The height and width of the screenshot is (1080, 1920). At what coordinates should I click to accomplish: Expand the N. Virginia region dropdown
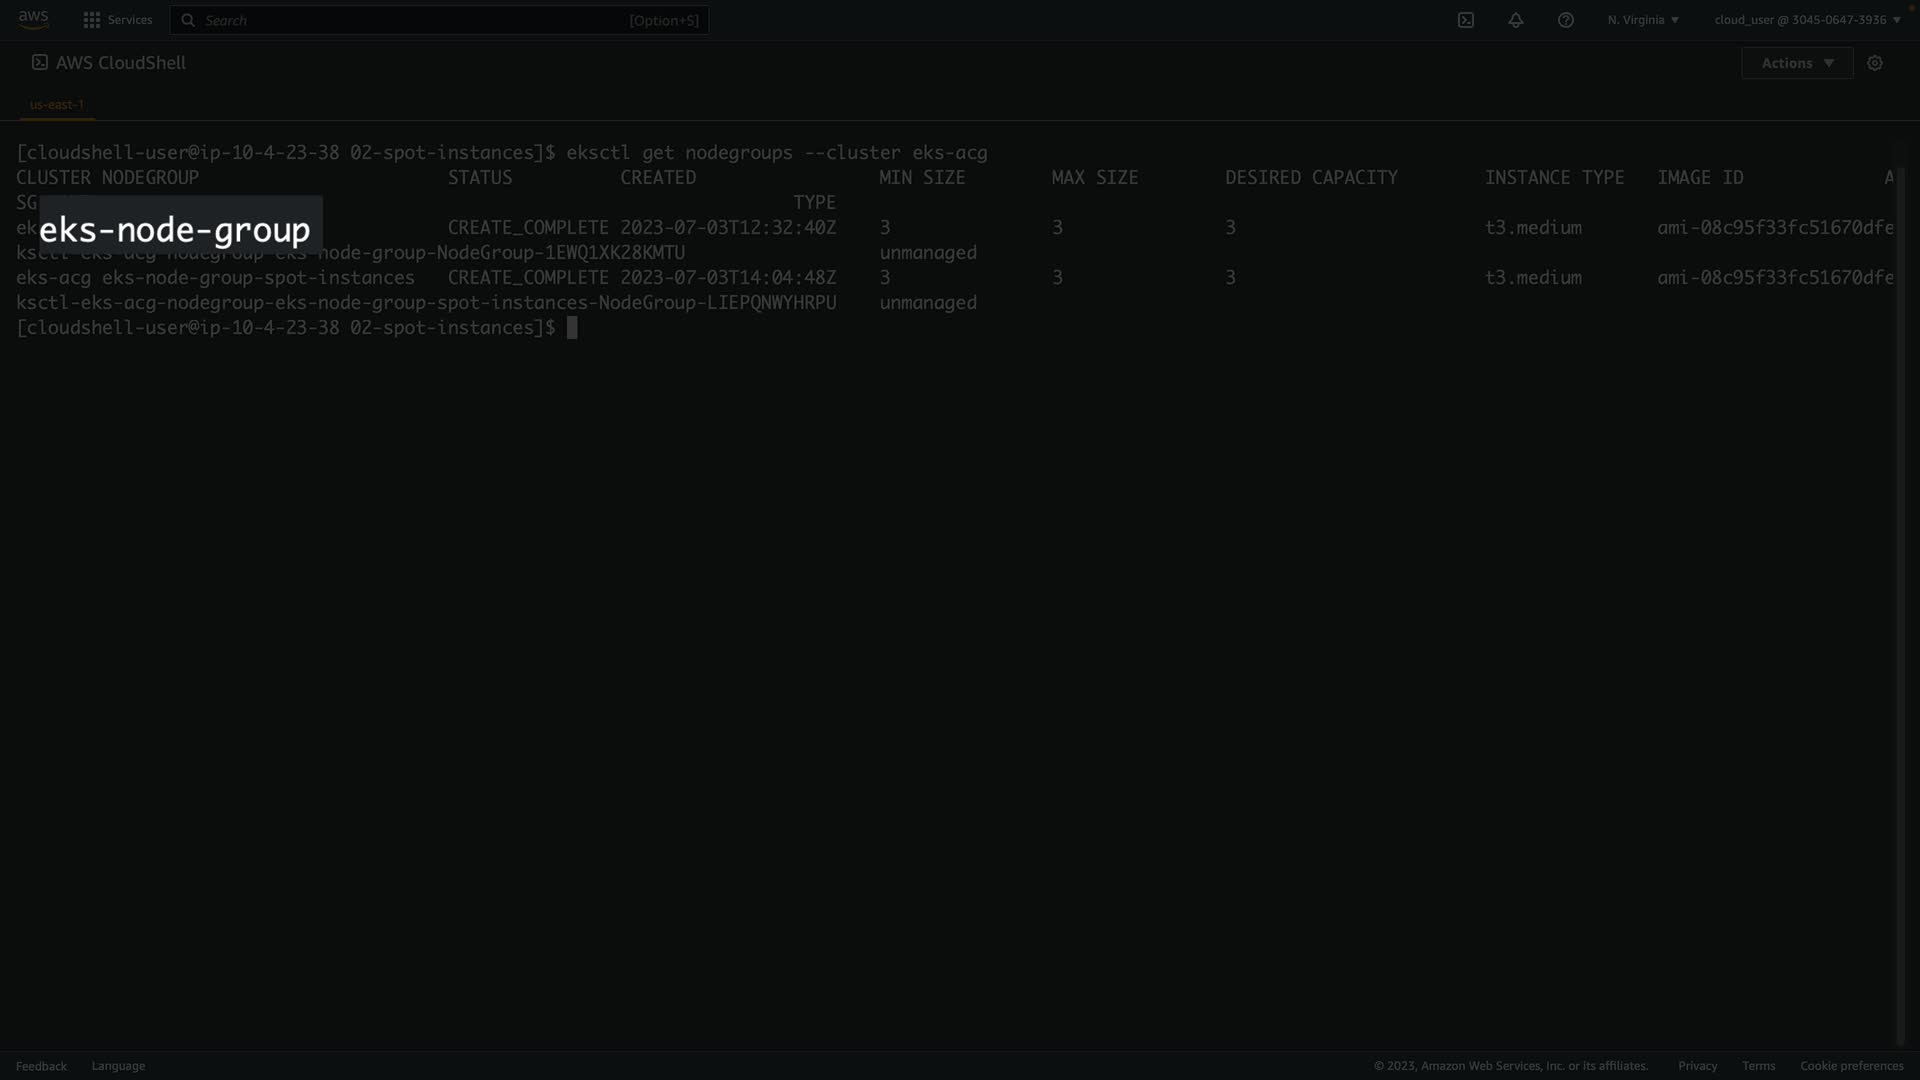[x=1643, y=20]
